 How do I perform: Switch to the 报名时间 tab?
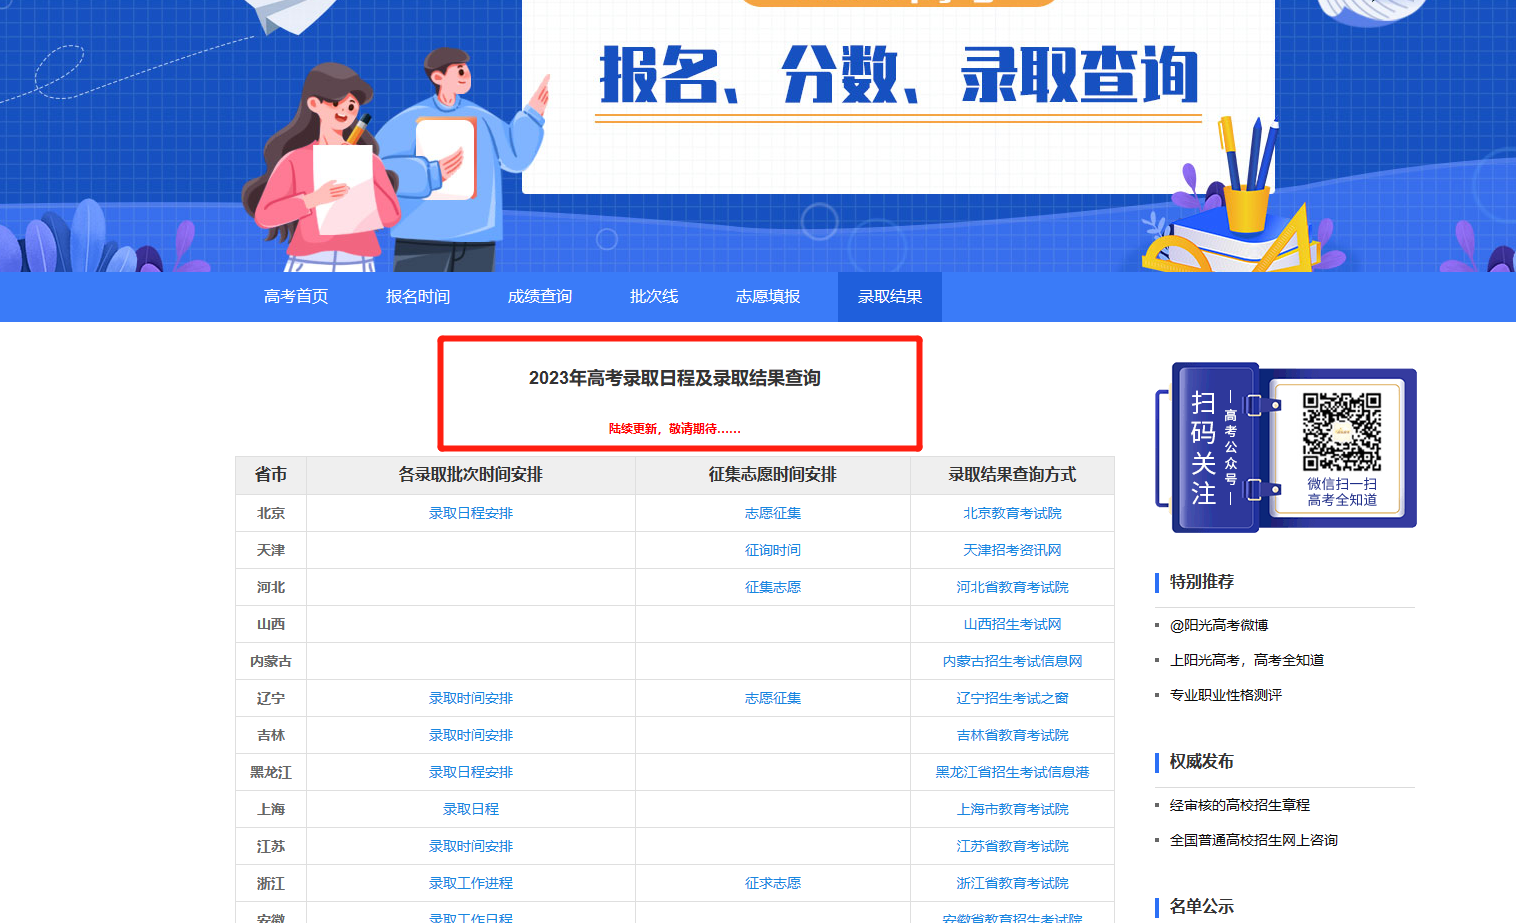[x=418, y=297]
